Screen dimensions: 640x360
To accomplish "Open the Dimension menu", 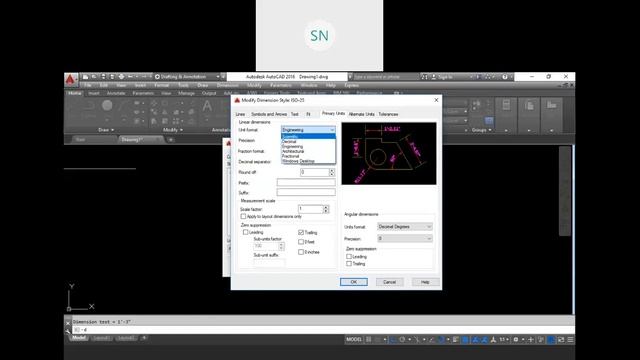I will point(227,85).
